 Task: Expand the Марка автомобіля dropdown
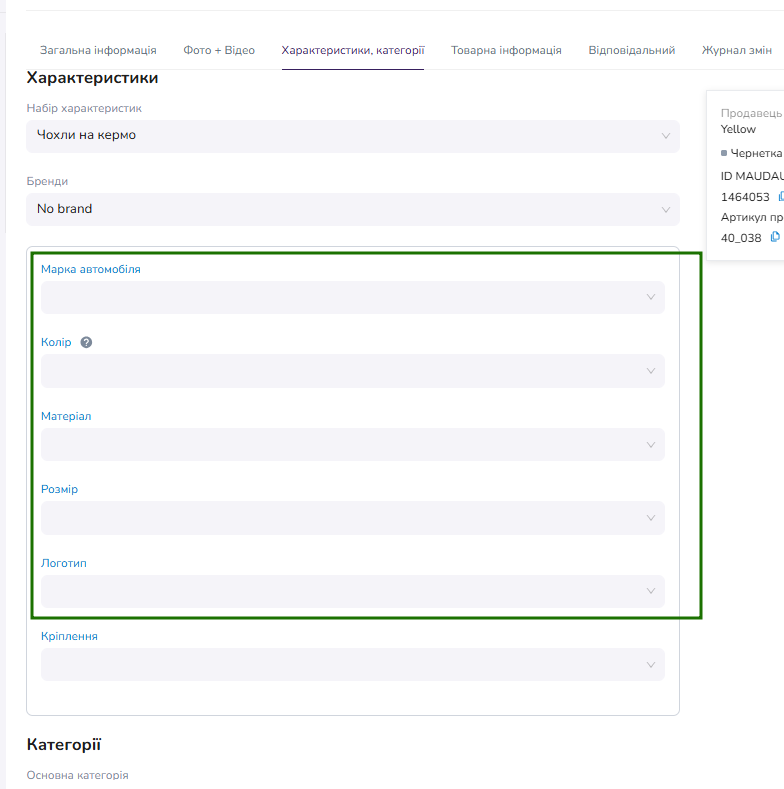click(353, 297)
